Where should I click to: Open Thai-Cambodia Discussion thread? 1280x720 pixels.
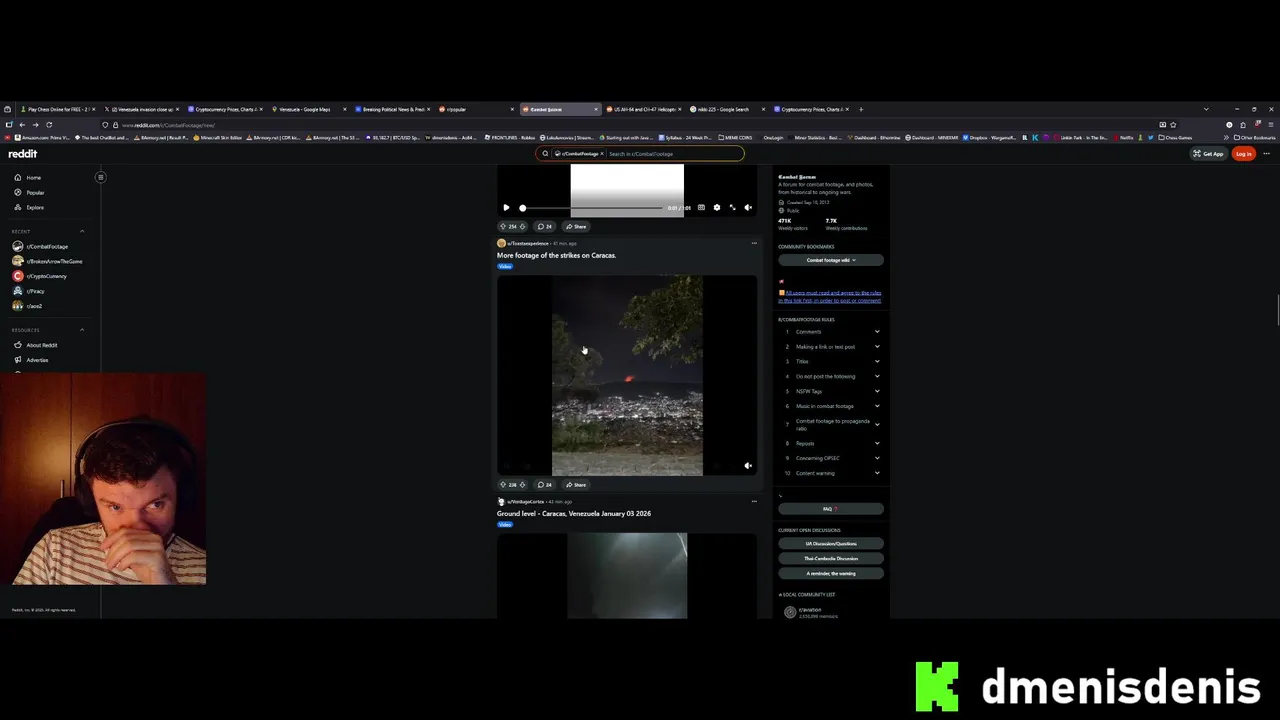(x=831, y=559)
